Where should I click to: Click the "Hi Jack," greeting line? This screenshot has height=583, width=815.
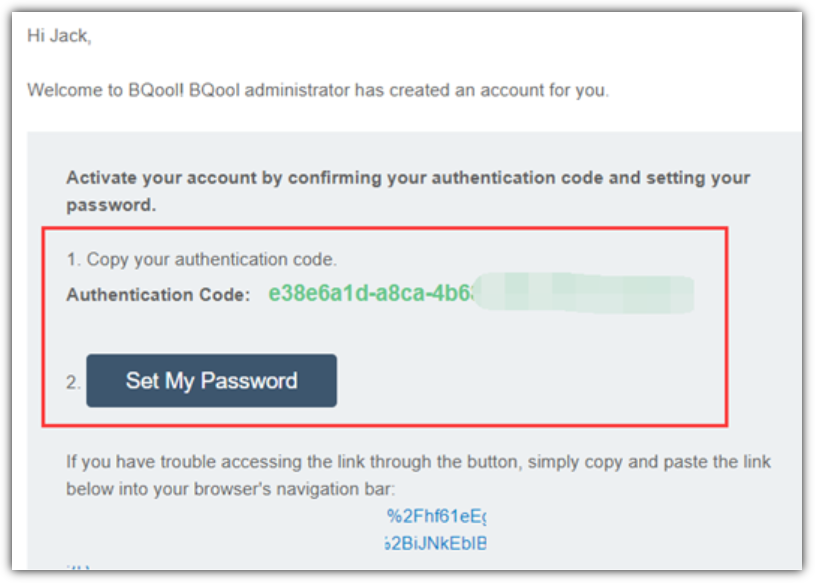tap(59, 36)
